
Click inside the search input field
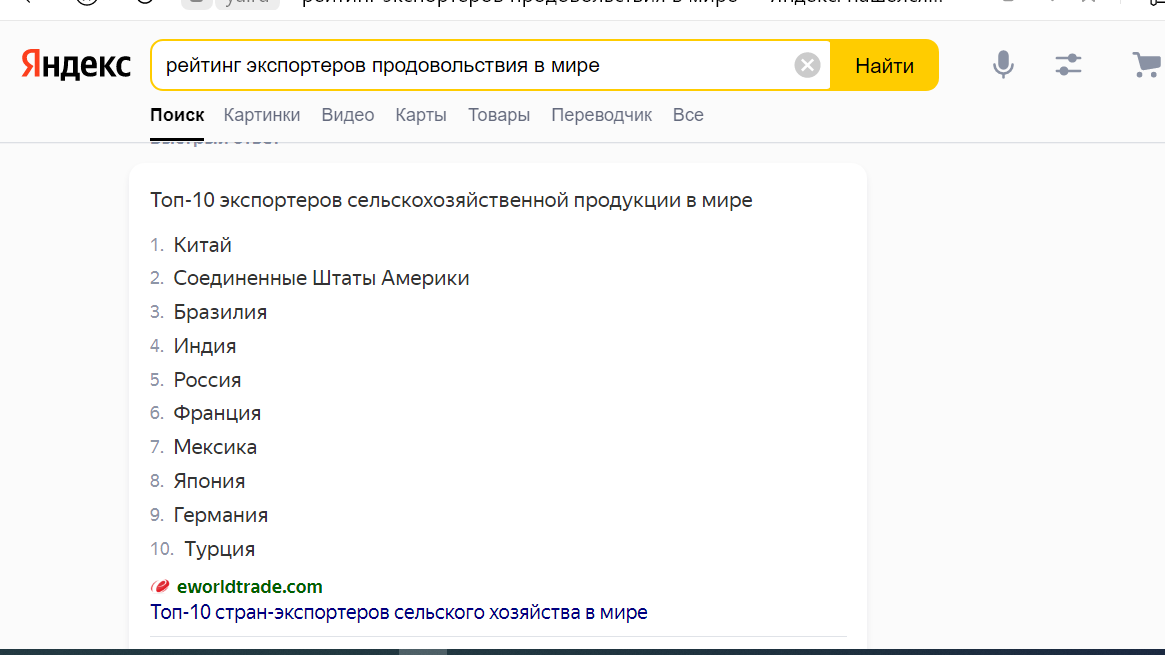click(450, 64)
